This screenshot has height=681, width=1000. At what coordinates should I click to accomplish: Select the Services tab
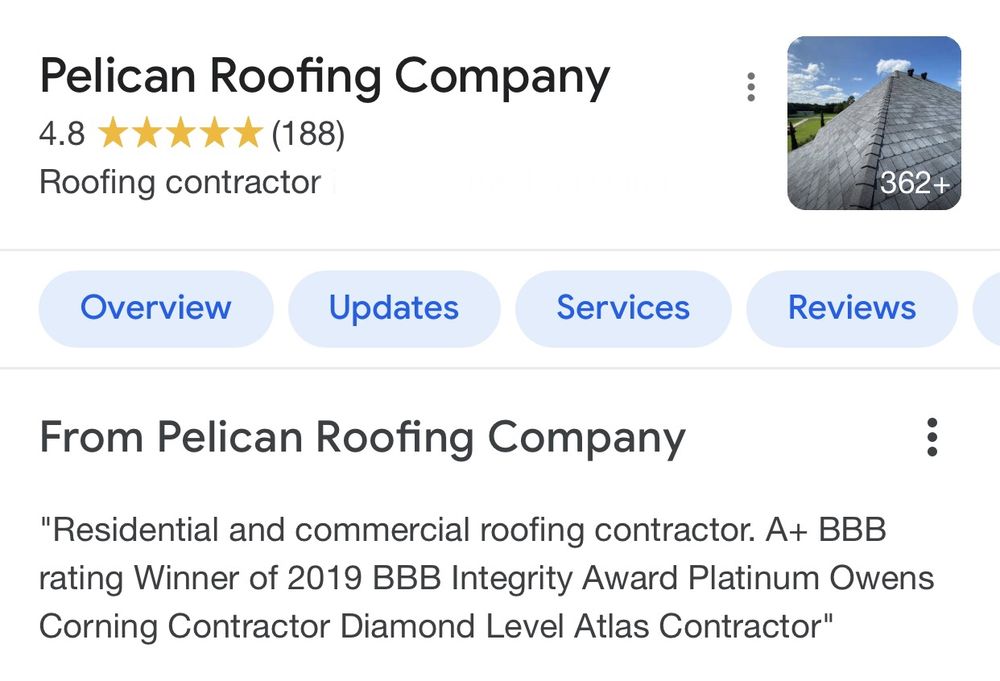pyautogui.click(x=623, y=308)
